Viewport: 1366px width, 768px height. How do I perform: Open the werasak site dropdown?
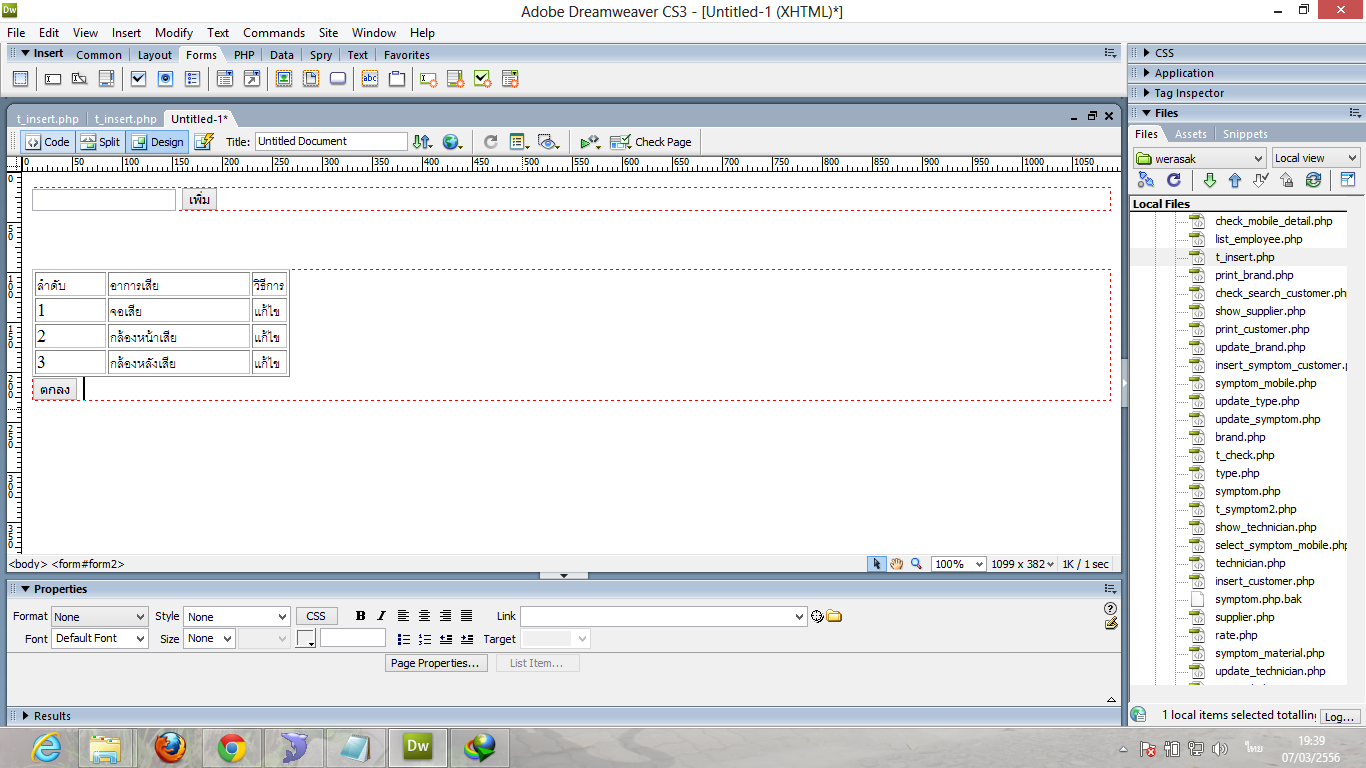(1200, 158)
